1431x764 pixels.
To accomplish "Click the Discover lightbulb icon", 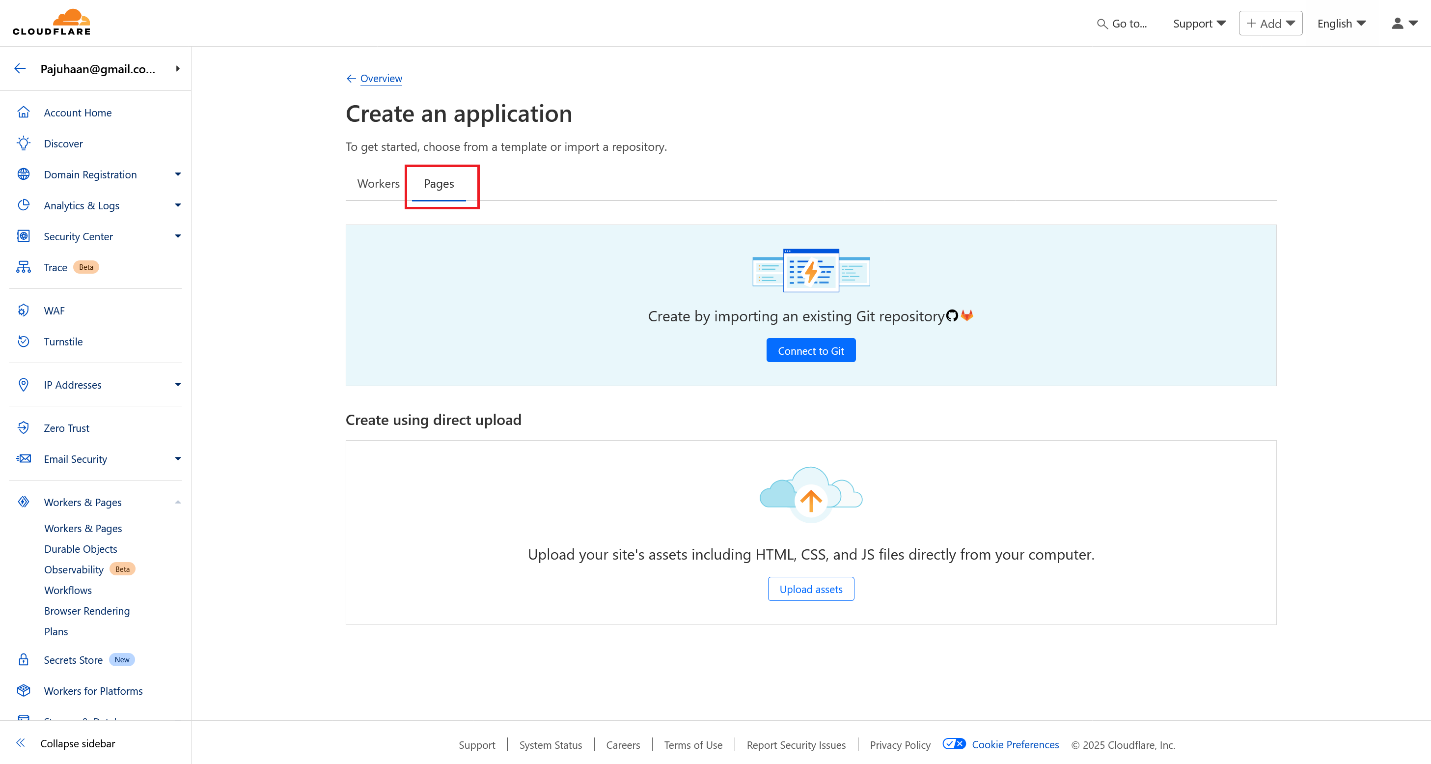I will coord(24,144).
